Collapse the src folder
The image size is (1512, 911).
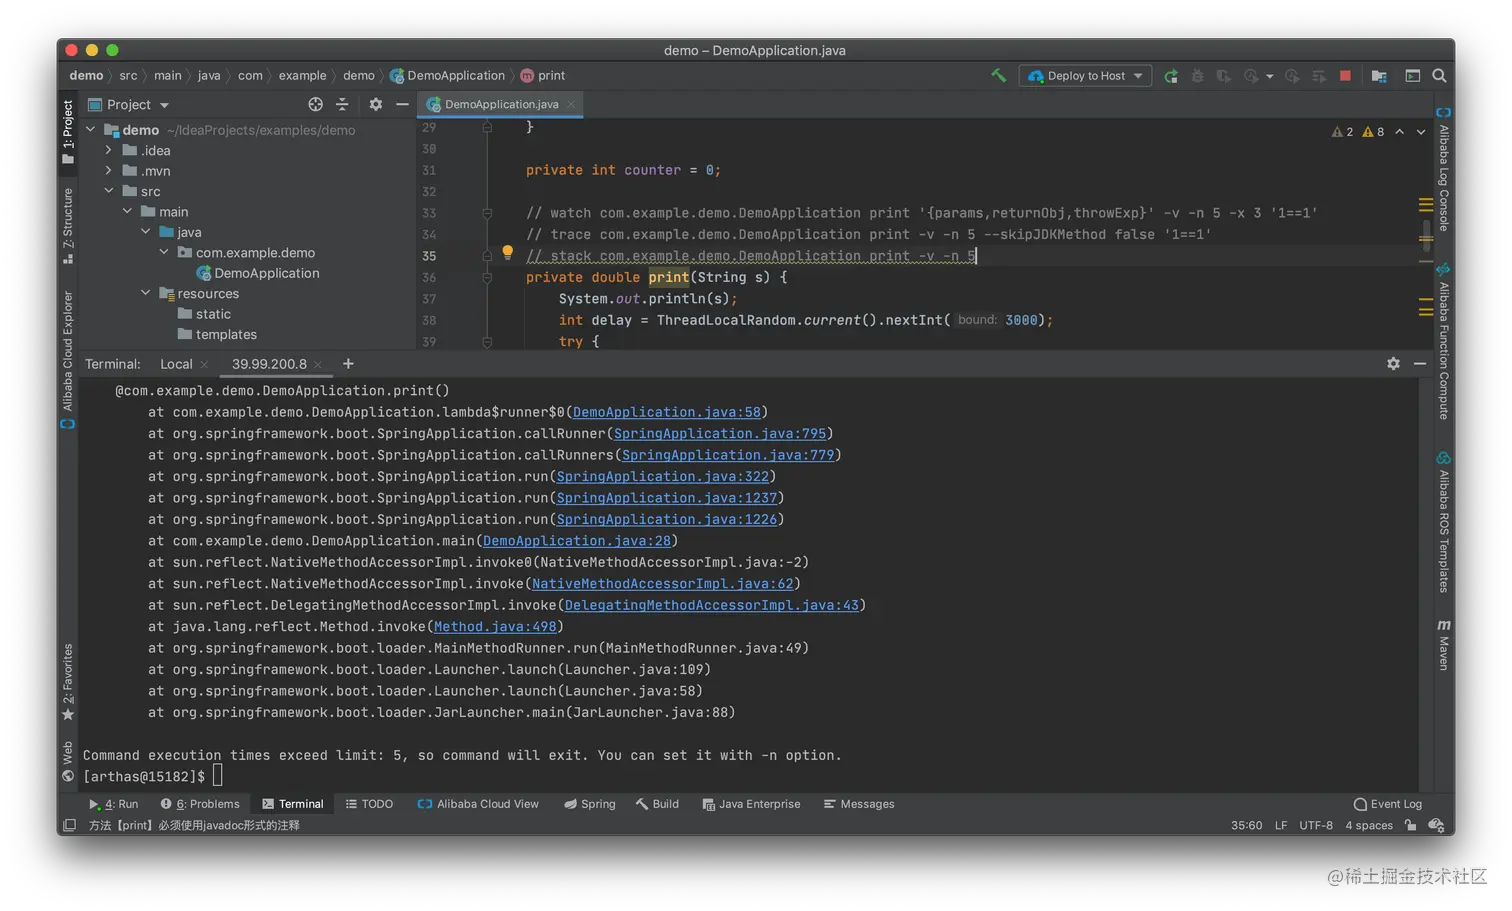click(109, 191)
